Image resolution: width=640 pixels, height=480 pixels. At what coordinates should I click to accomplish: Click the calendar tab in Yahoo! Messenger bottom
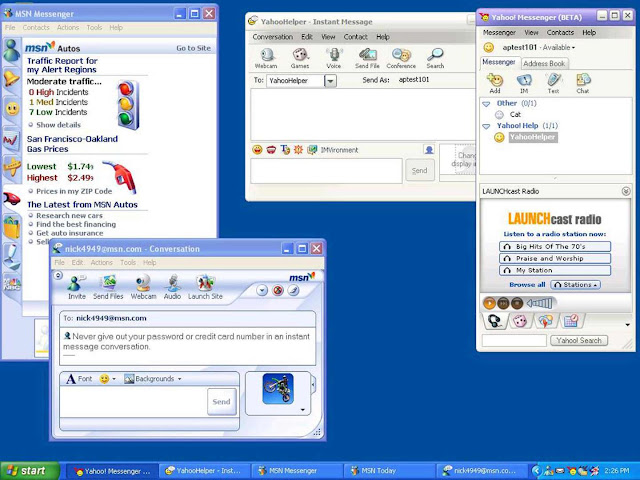pyautogui.click(x=571, y=321)
